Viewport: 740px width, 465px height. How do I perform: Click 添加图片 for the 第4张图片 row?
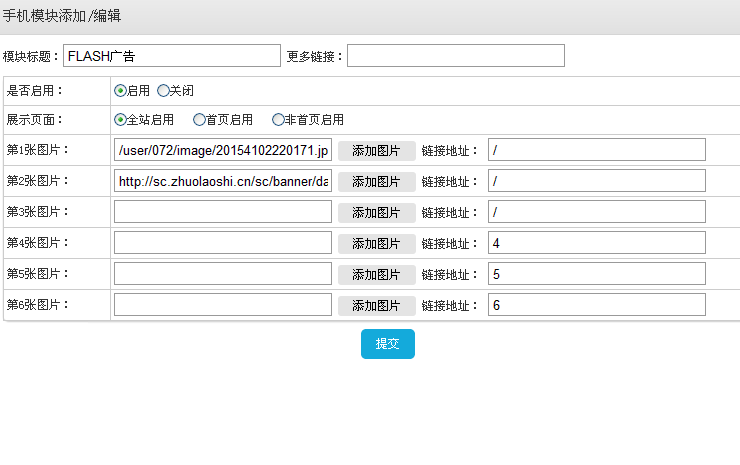point(376,244)
